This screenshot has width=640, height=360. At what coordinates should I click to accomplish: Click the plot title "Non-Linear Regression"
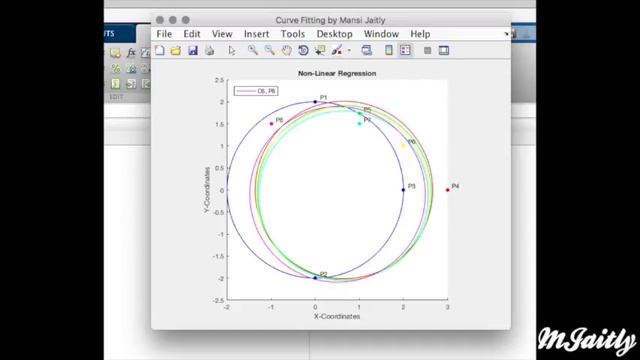click(337, 73)
